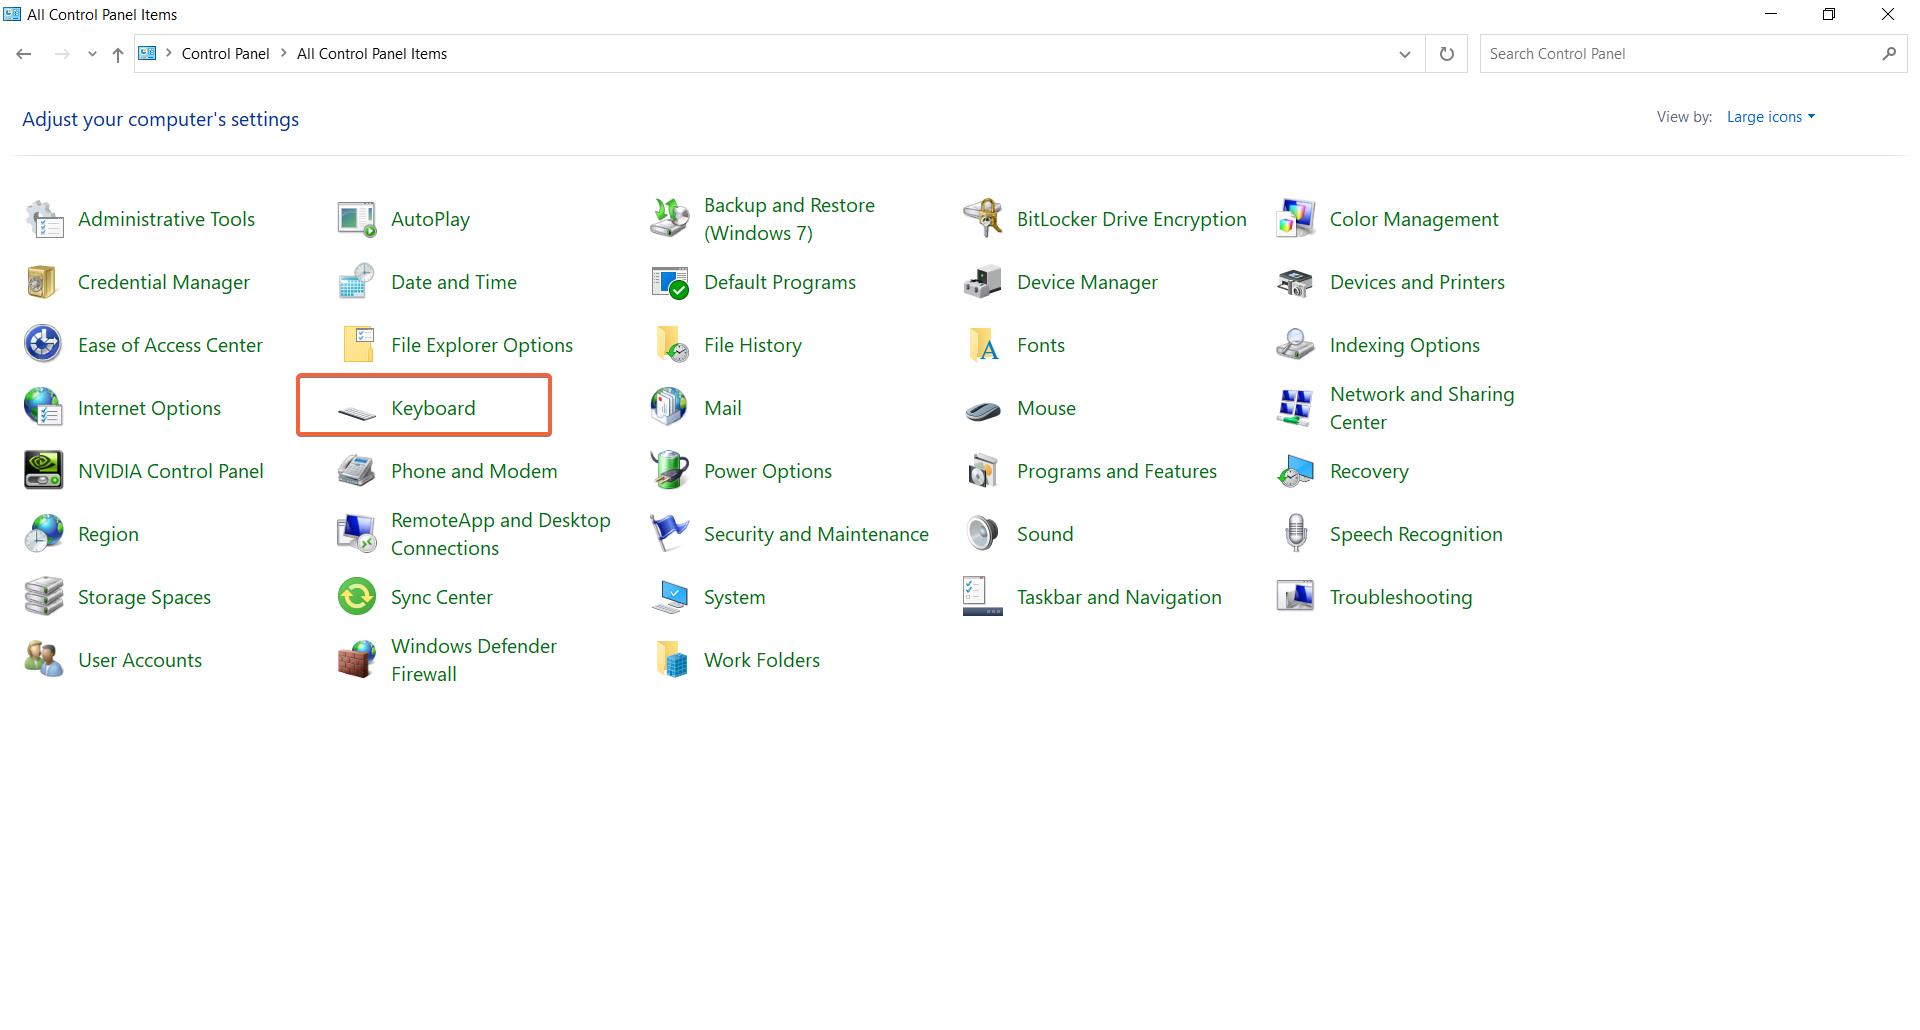Click the Device Manager icon
This screenshot has width=1920, height=1030.
tap(982, 282)
